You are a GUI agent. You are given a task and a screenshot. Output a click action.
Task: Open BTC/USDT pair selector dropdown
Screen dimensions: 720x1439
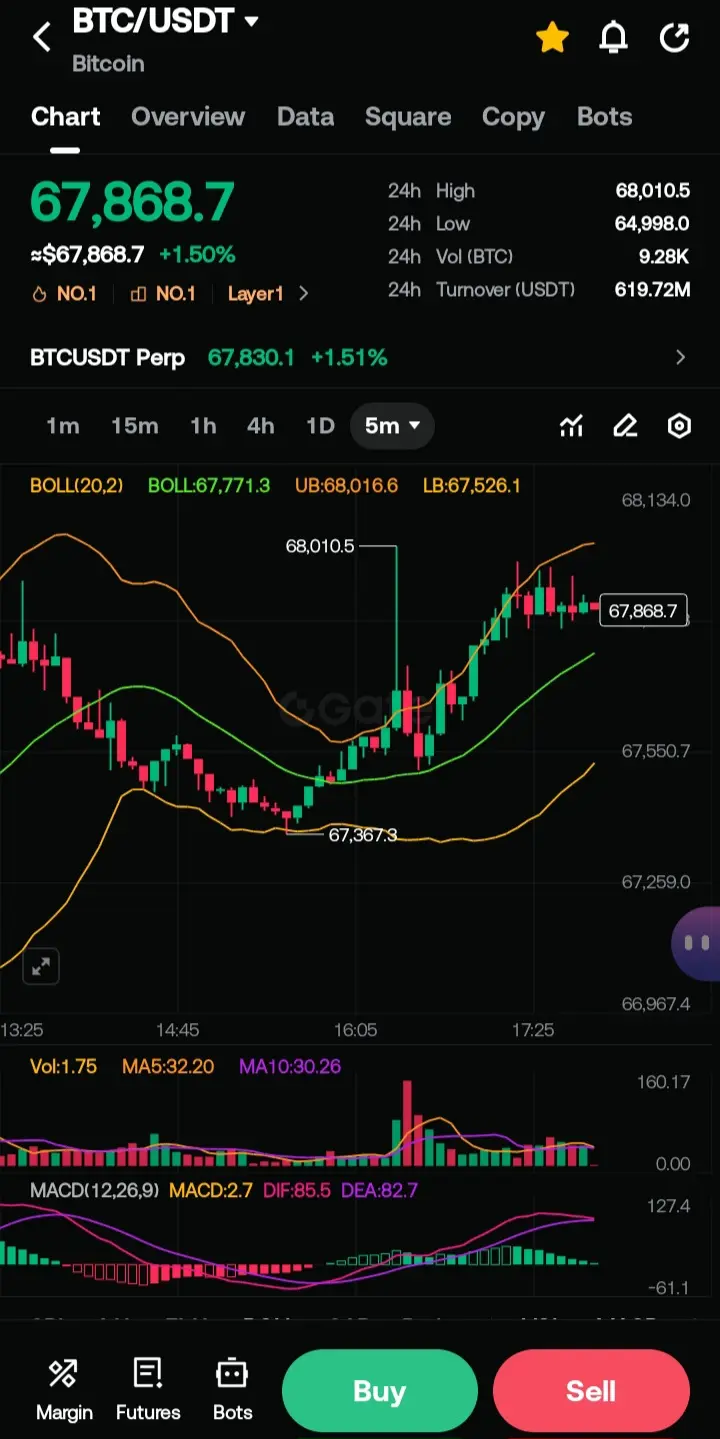click(166, 21)
